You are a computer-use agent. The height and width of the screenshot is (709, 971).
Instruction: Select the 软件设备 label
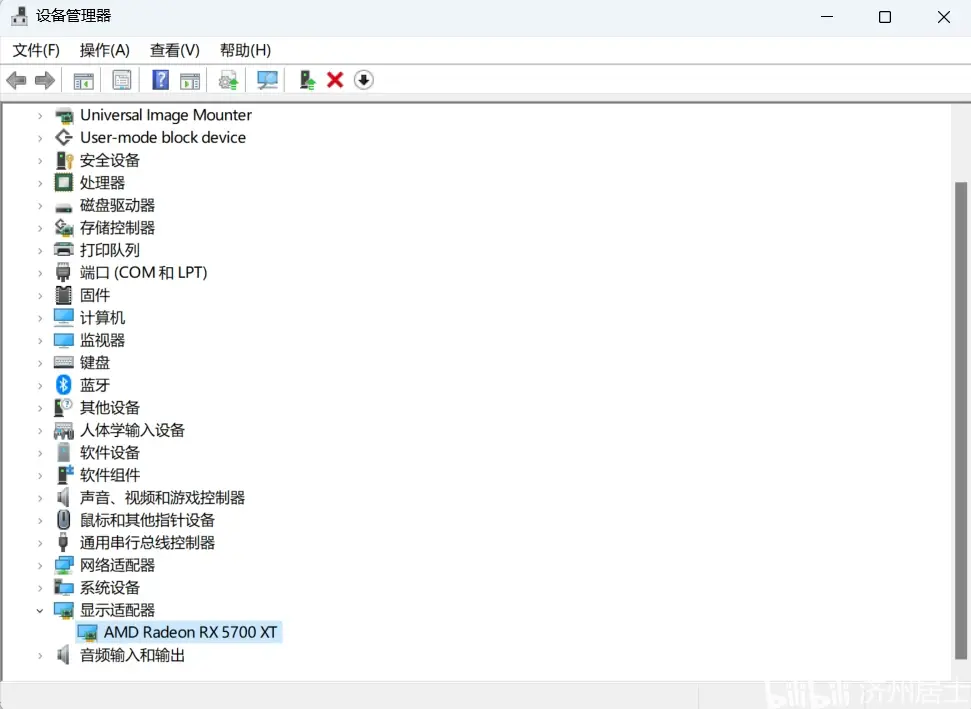110,452
